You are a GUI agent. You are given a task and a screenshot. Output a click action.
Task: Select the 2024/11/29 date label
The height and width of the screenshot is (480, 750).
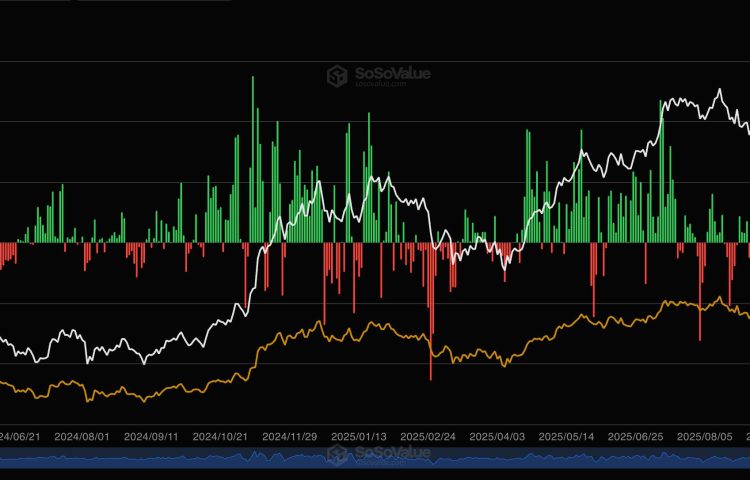(x=288, y=437)
